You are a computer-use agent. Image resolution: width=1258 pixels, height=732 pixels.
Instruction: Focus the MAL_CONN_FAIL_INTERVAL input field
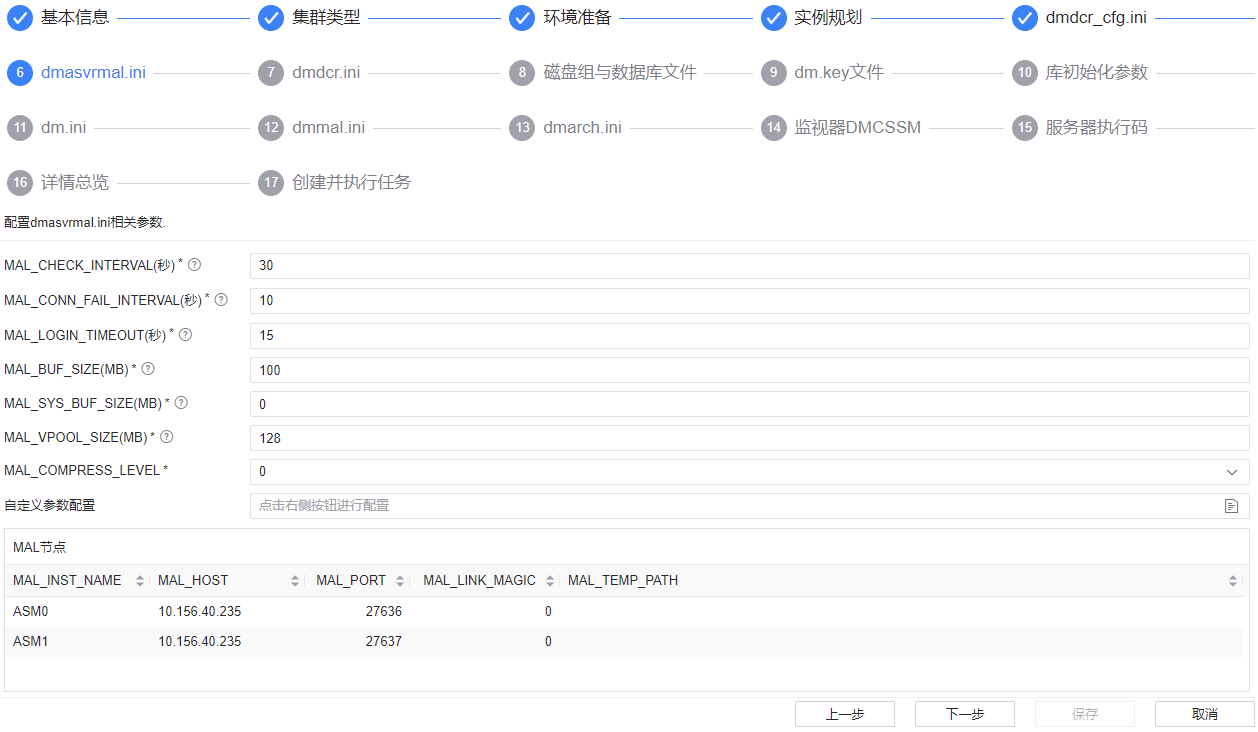(749, 301)
